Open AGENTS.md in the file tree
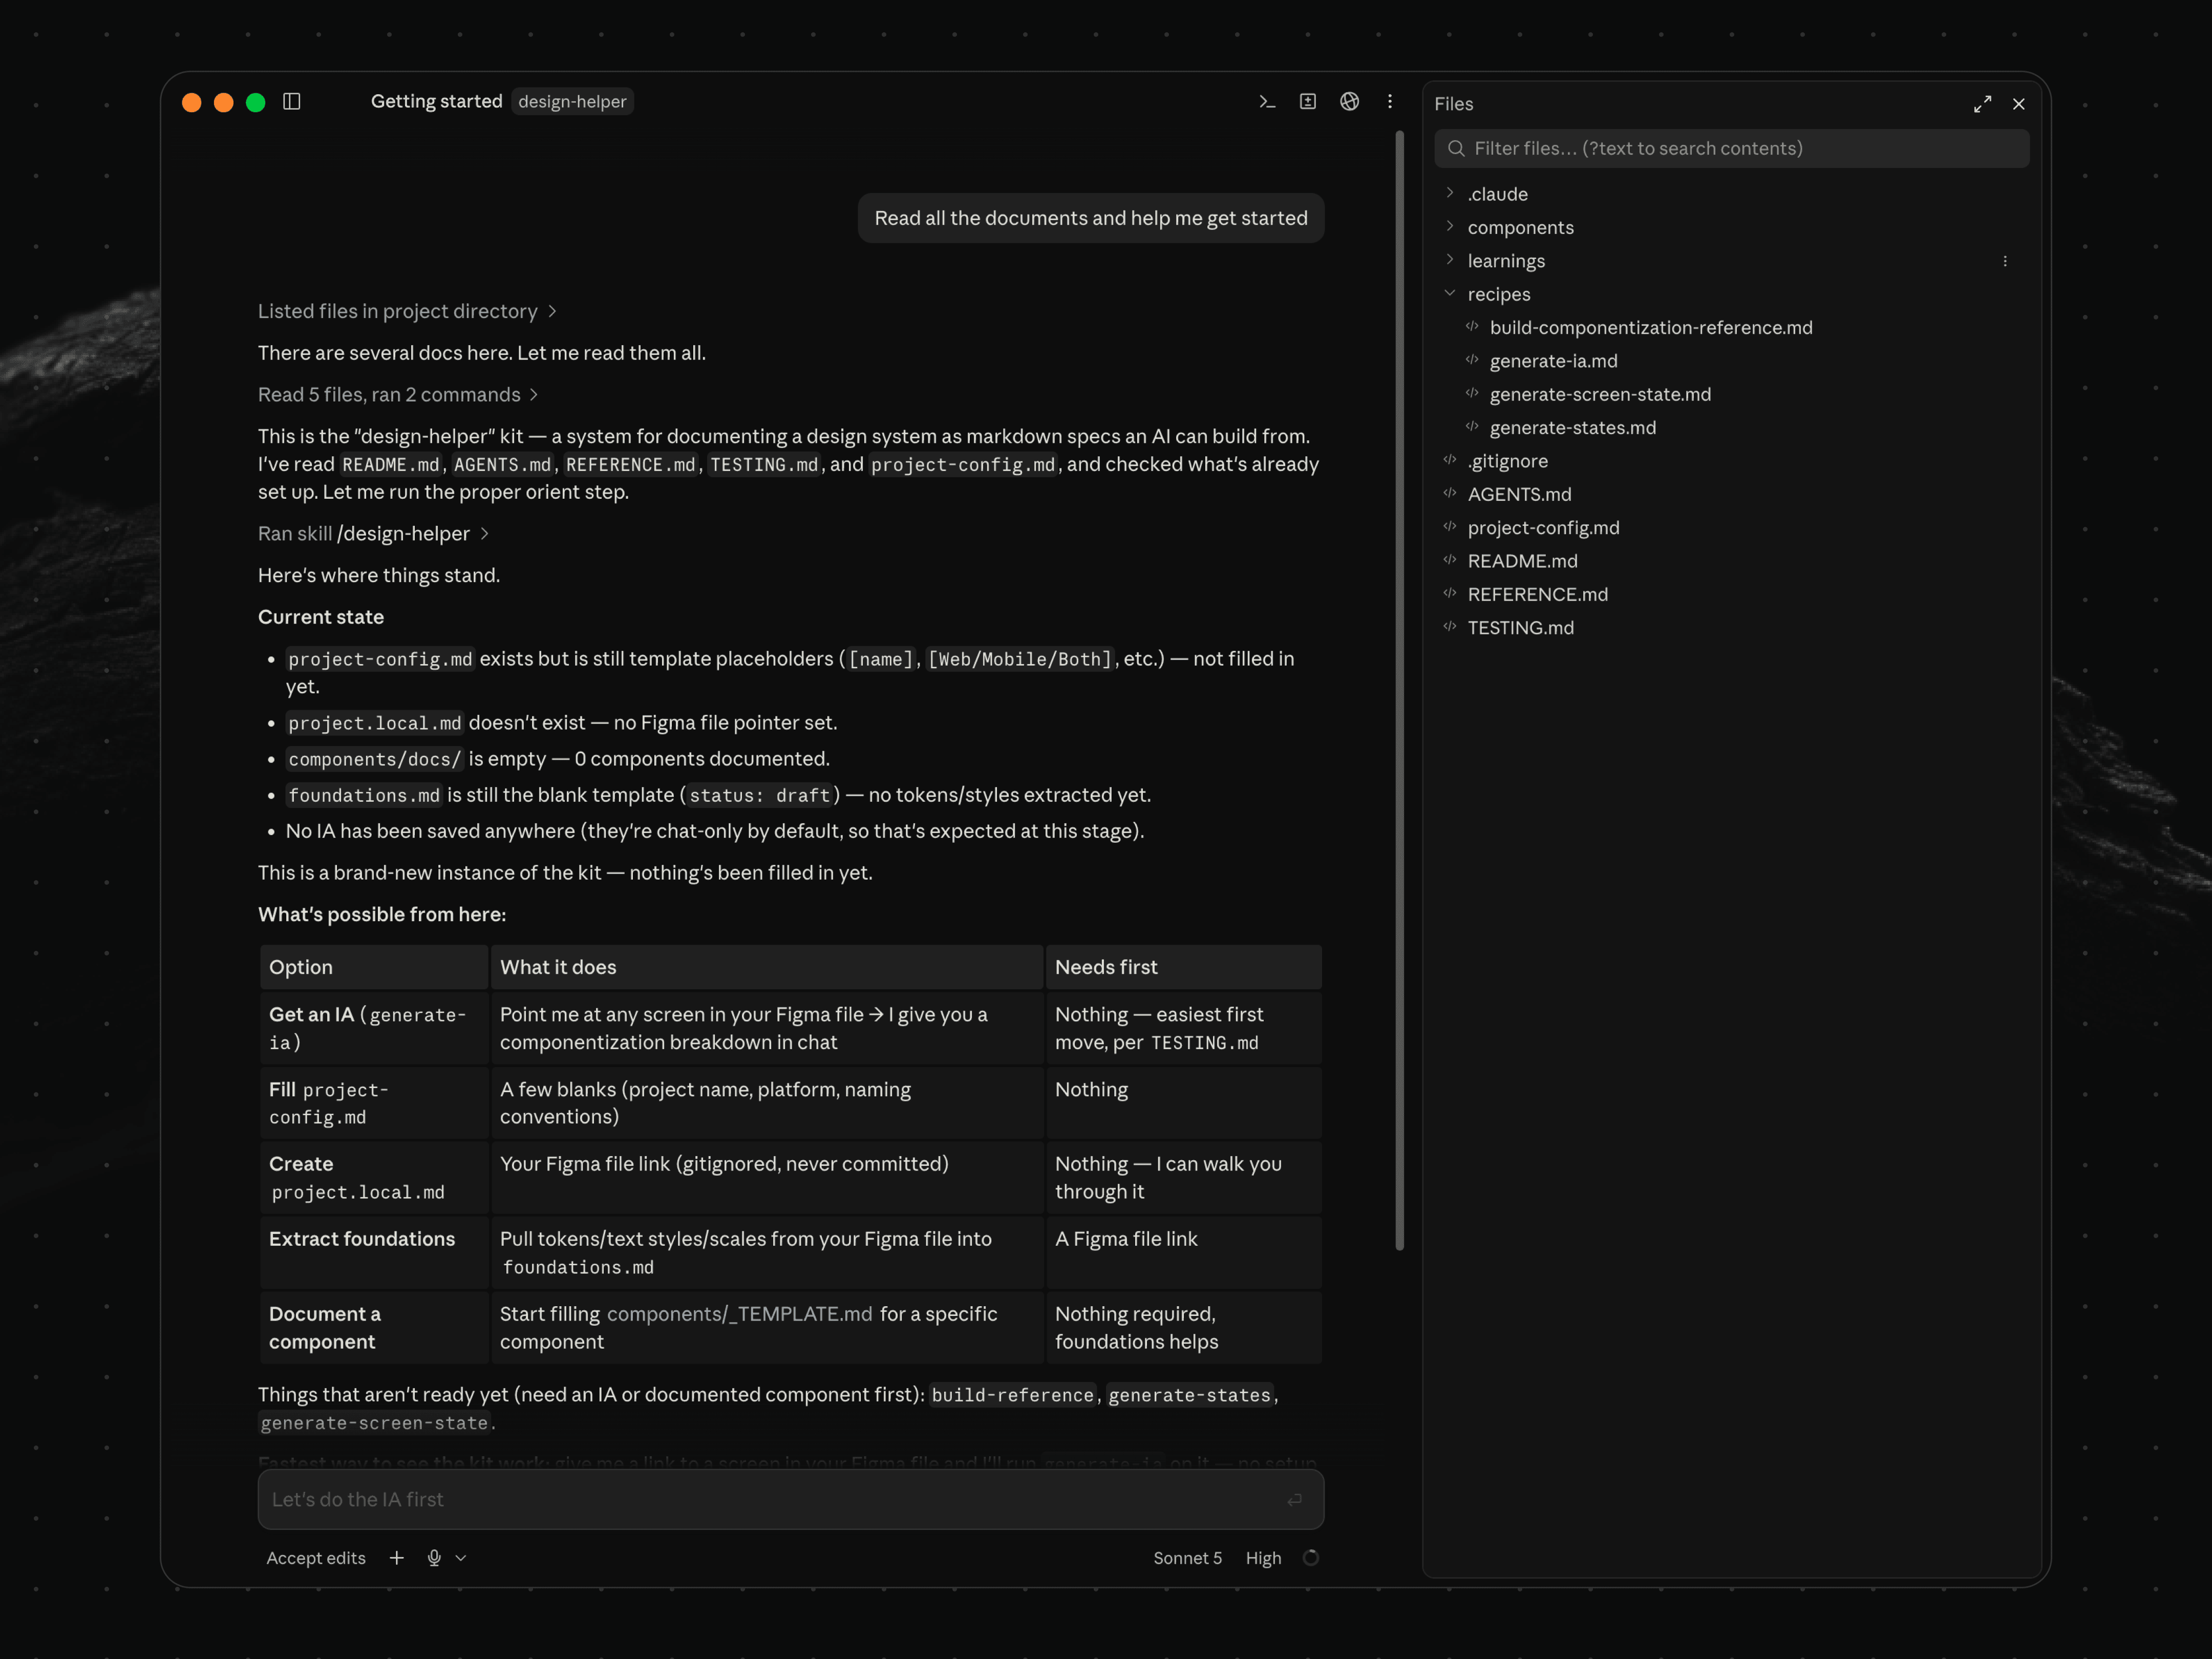Image resolution: width=2212 pixels, height=1659 pixels. (x=1519, y=494)
